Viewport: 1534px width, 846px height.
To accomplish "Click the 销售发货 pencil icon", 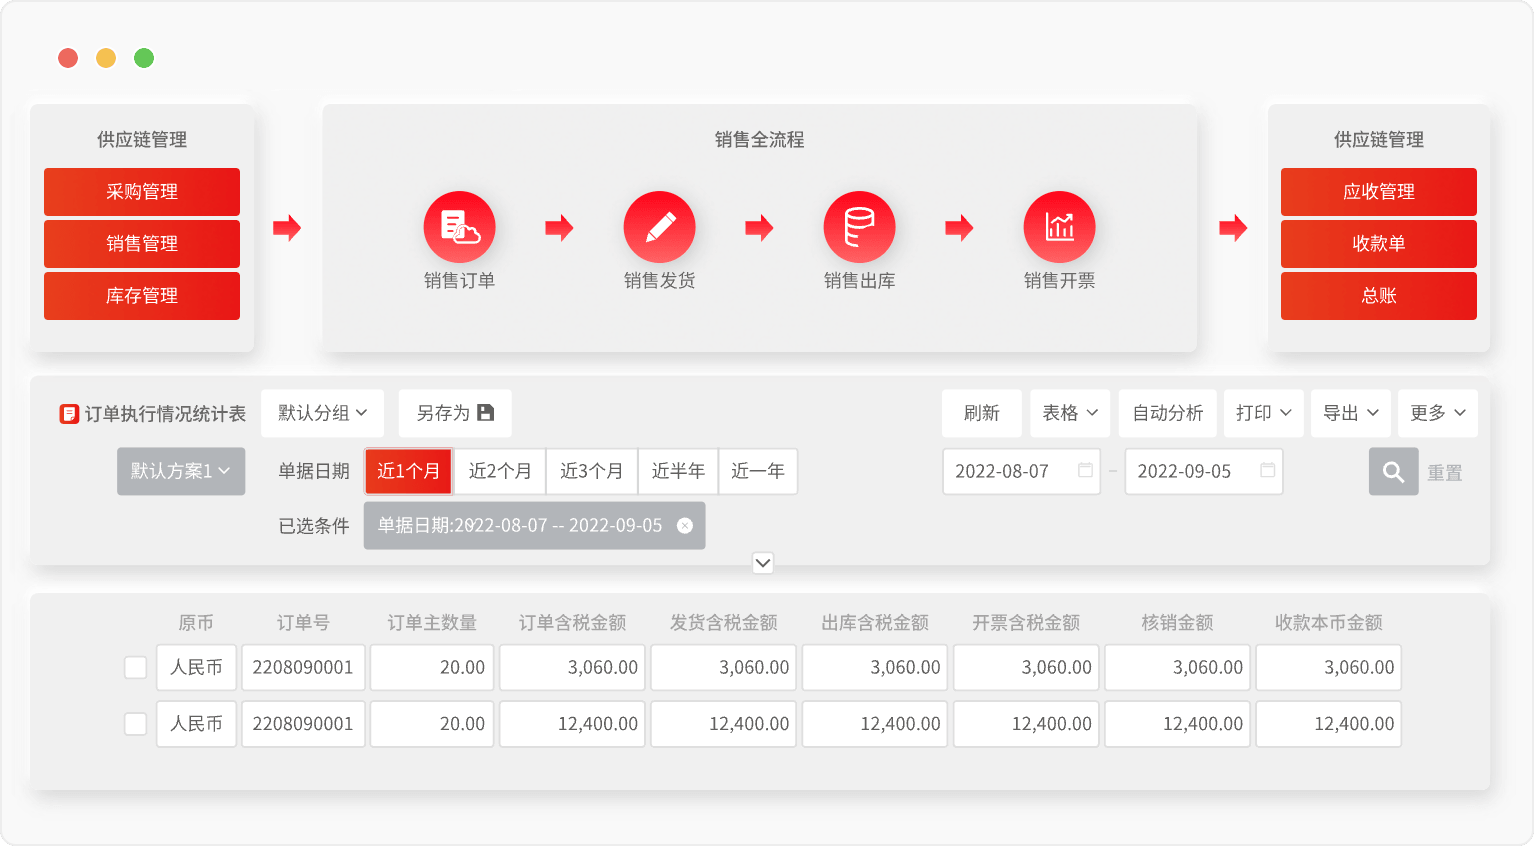I will pyautogui.click(x=659, y=227).
